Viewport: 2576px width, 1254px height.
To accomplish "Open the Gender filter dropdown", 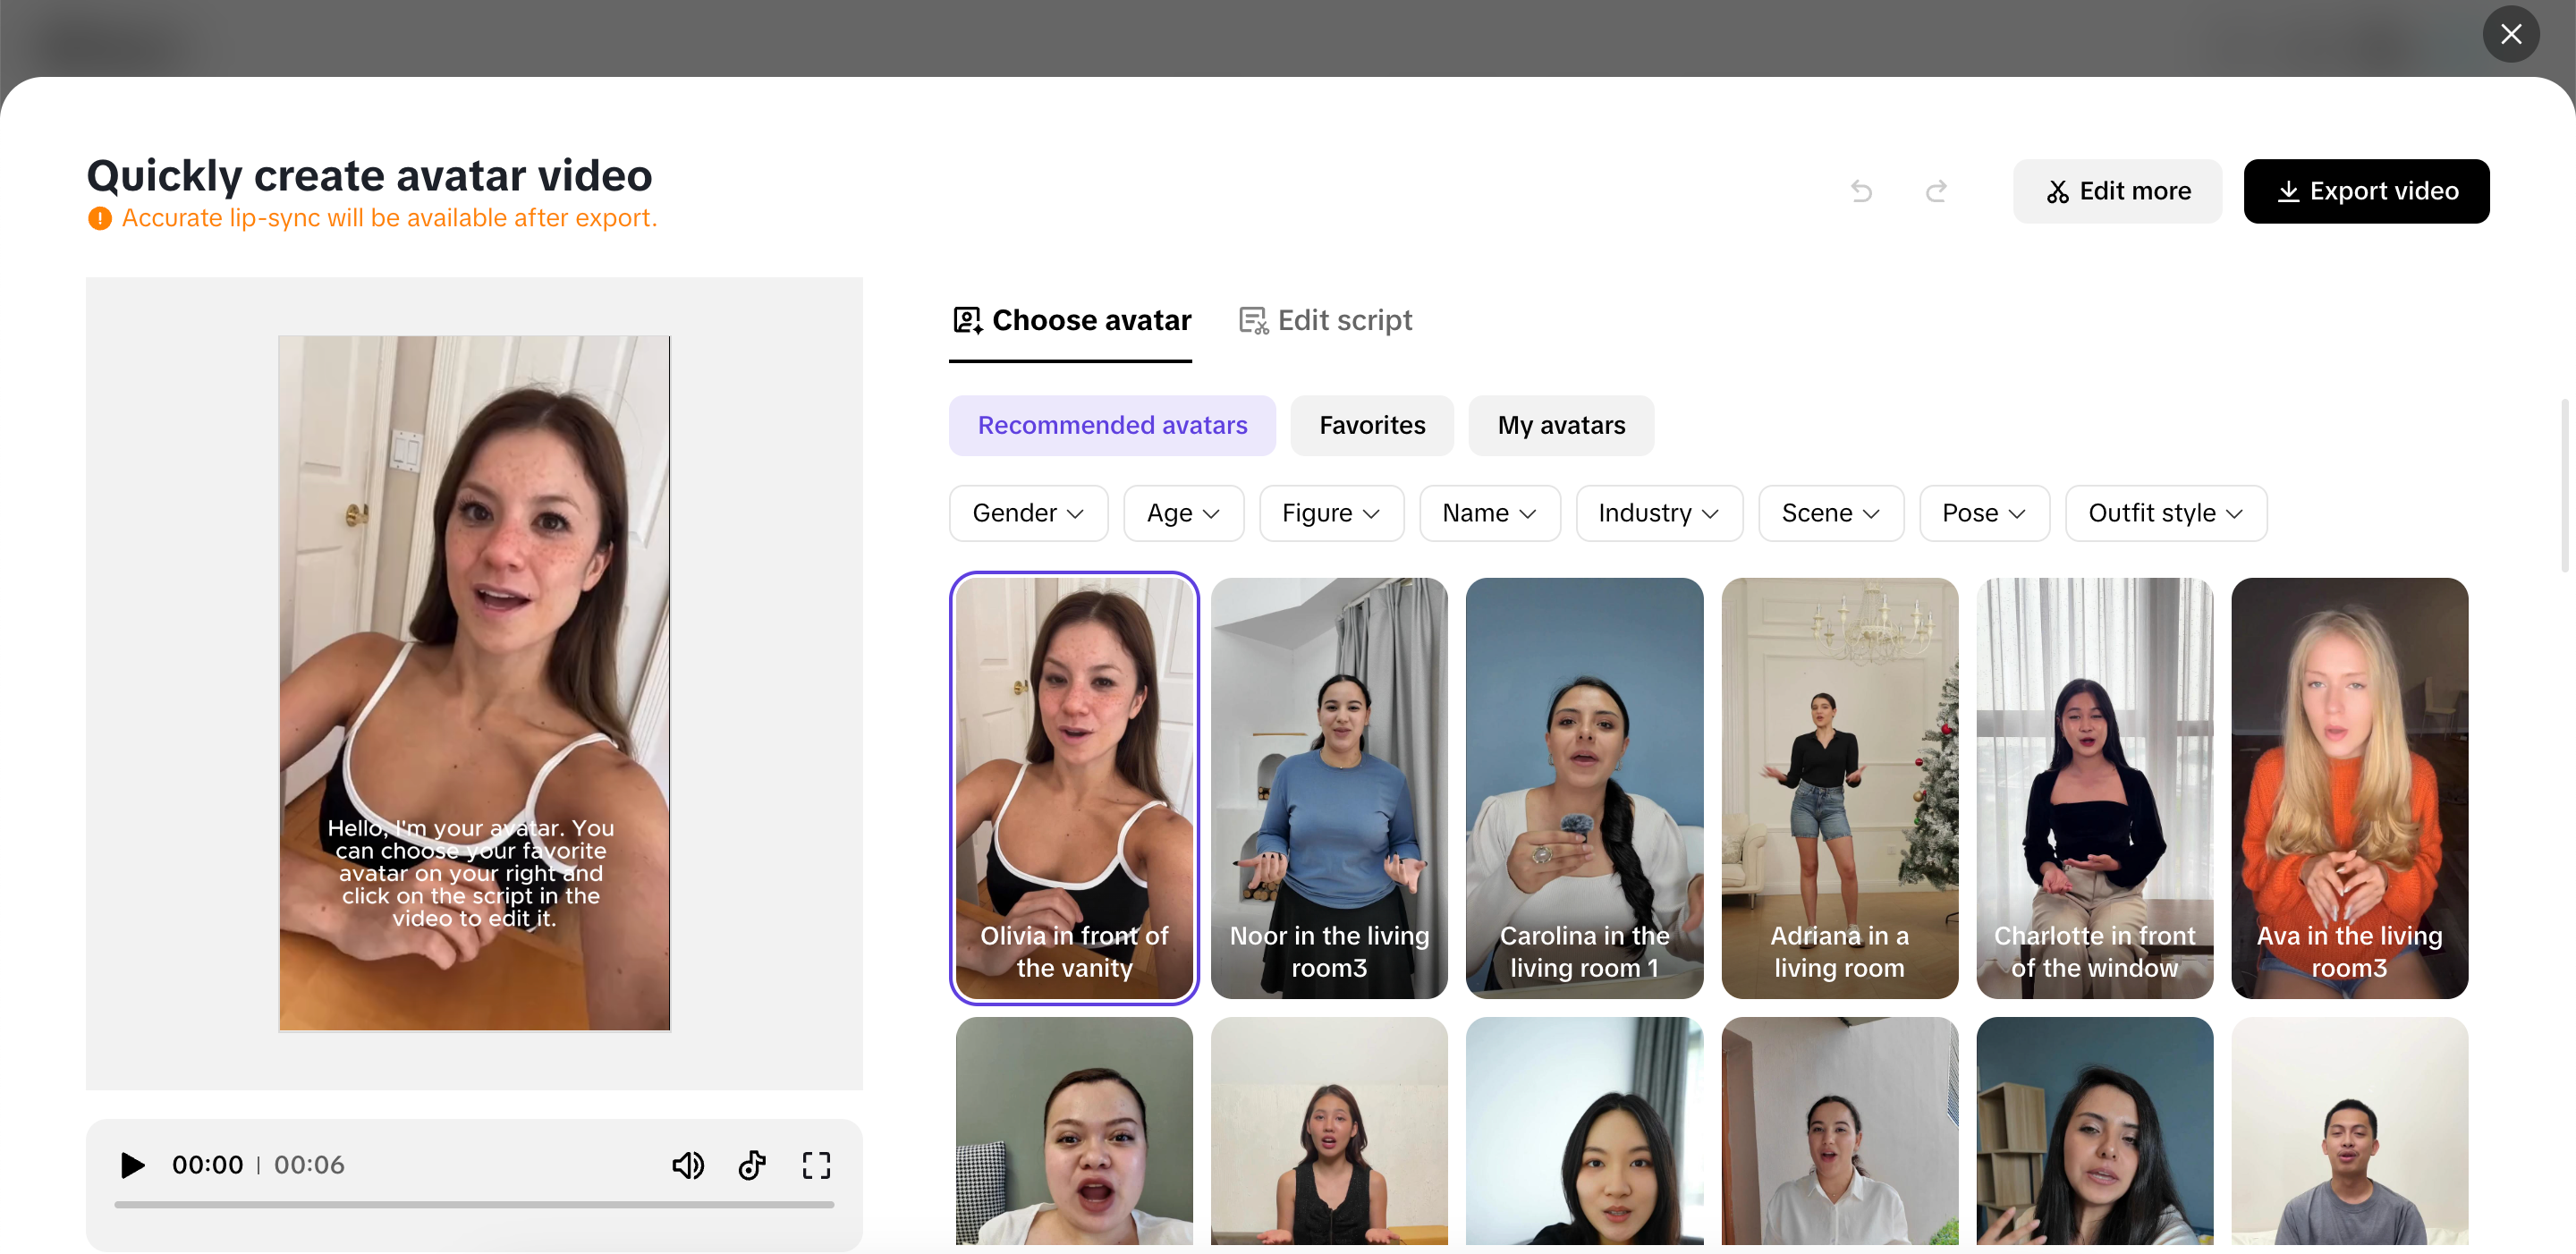I will 1028,512.
